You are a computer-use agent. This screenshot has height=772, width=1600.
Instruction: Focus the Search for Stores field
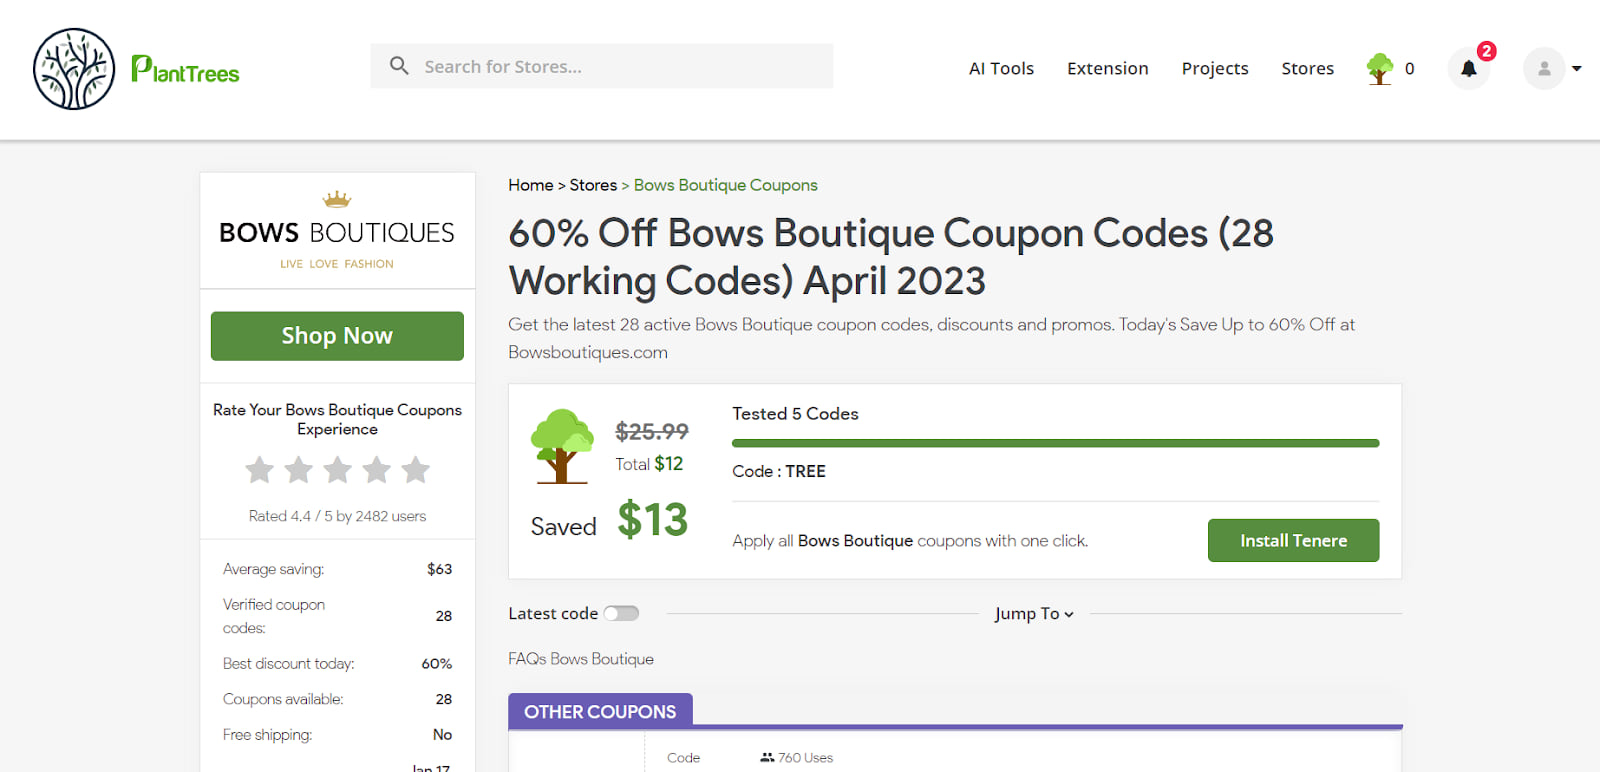[x=601, y=66]
